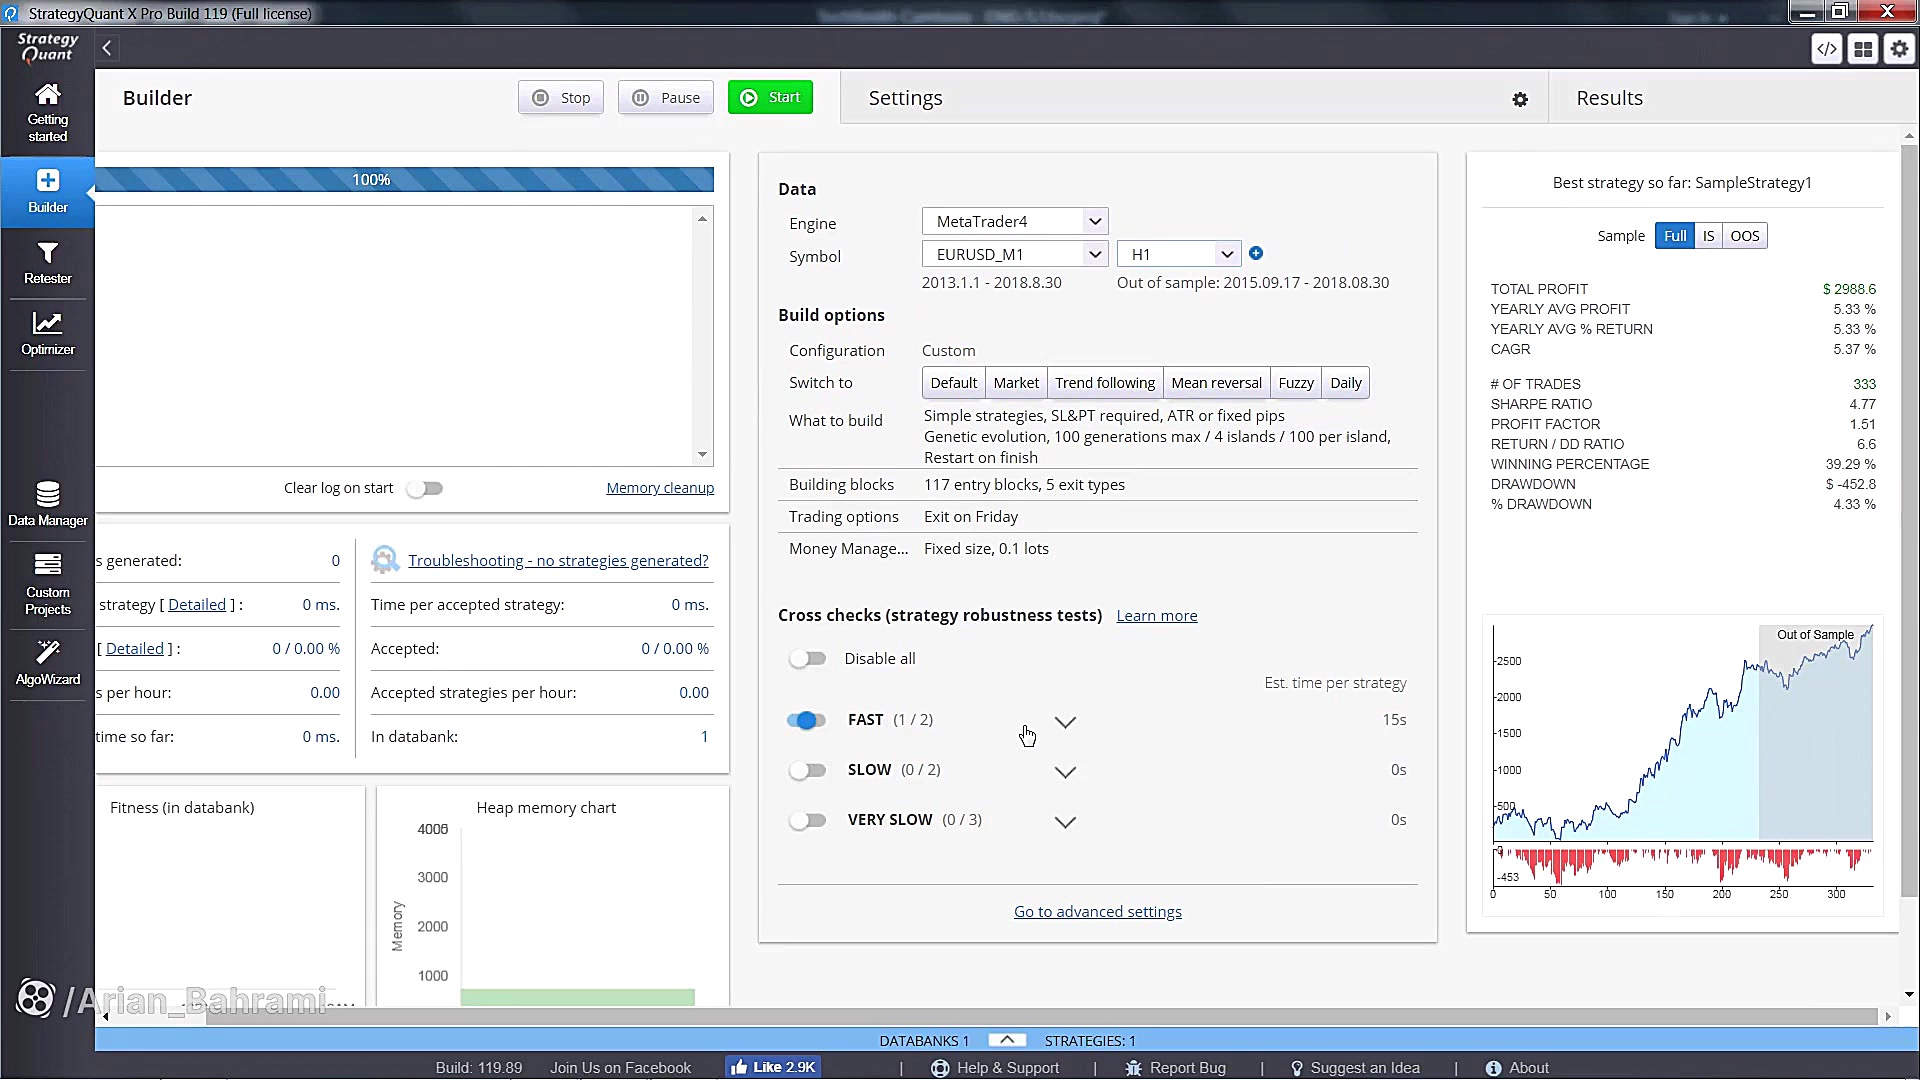Image resolution: width=1920 pixels, height=1080 pixels.
Task: Click the 100% build progress bar
Action: click(x=405, y=179)
